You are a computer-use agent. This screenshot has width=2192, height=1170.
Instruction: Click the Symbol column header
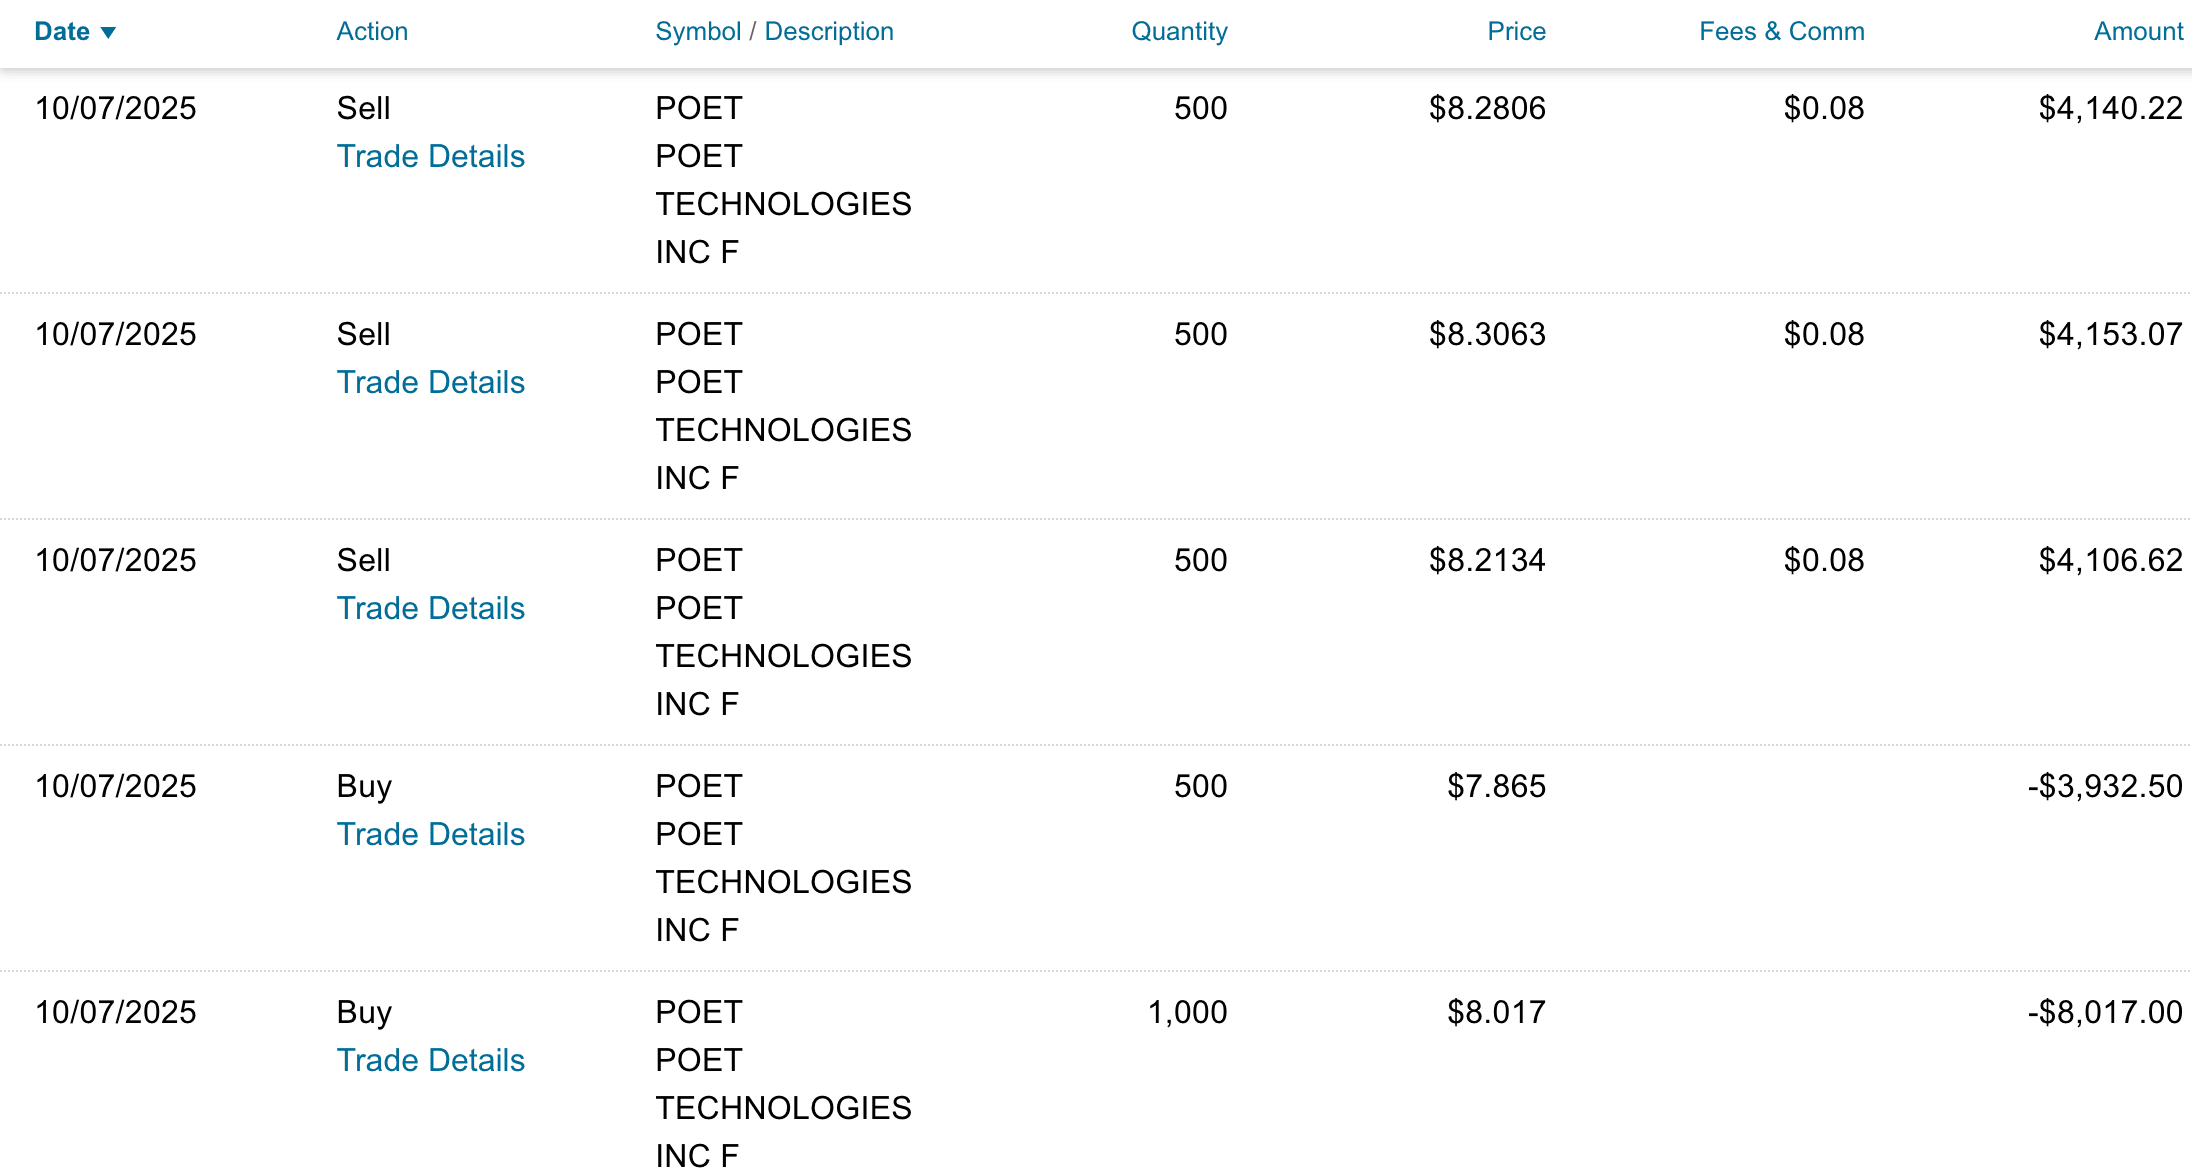coord(697,32)
